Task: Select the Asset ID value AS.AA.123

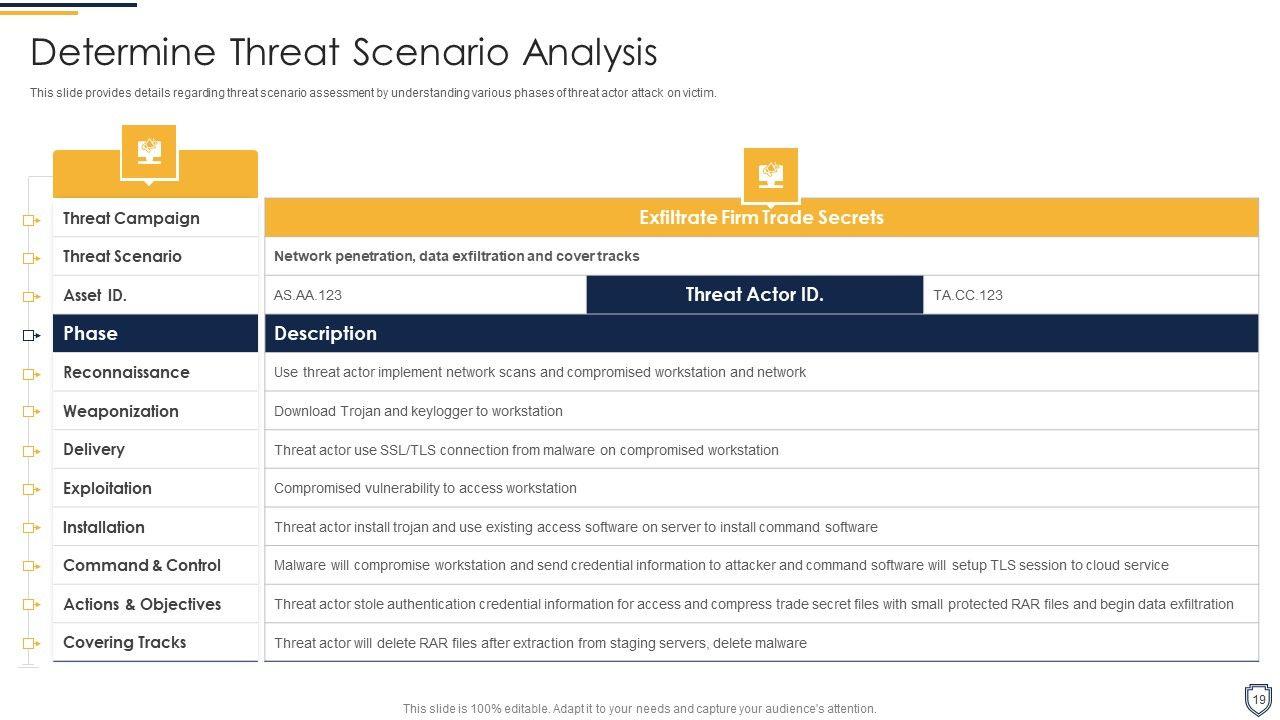Action: [308, 296]
